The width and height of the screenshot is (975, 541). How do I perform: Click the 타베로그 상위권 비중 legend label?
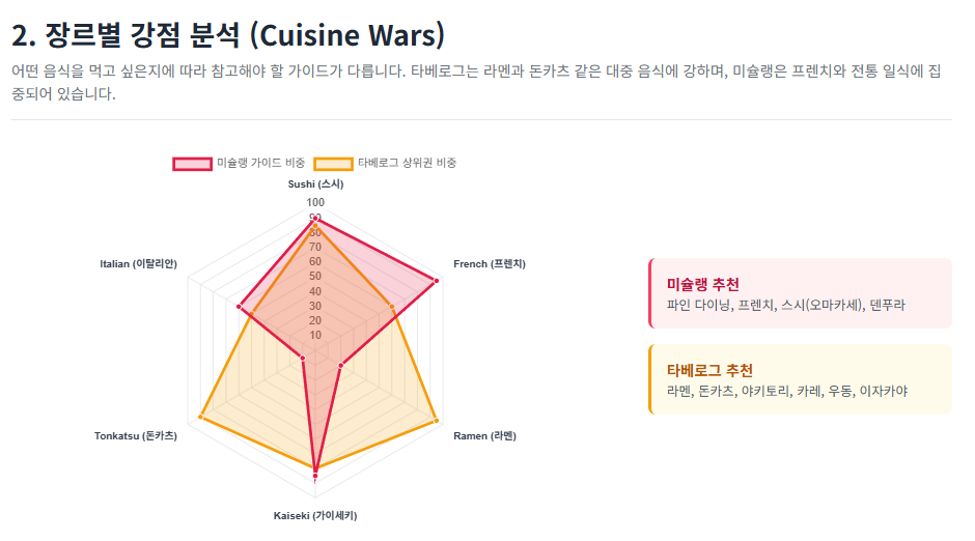click(407, 163)
